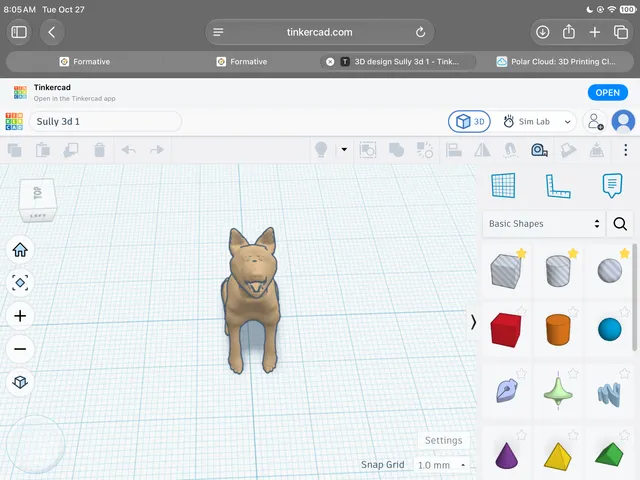
Task: Open the three-dot more options menu
Action: [x=625, y=150]
